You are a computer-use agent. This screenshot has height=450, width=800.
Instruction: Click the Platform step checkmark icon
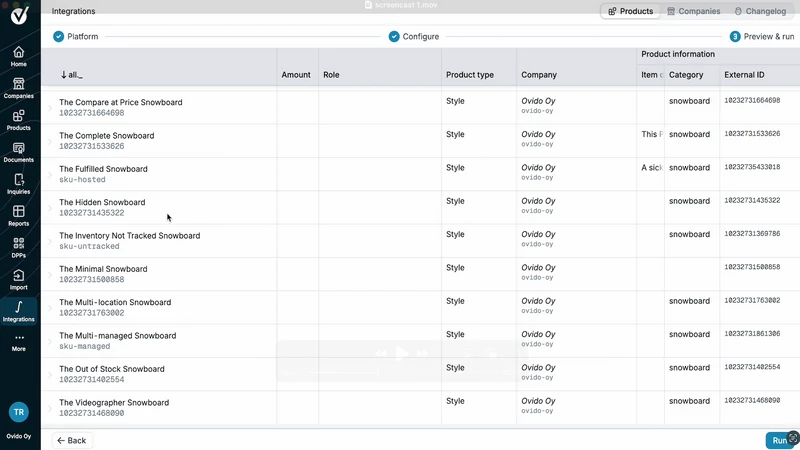click(59, 36)
